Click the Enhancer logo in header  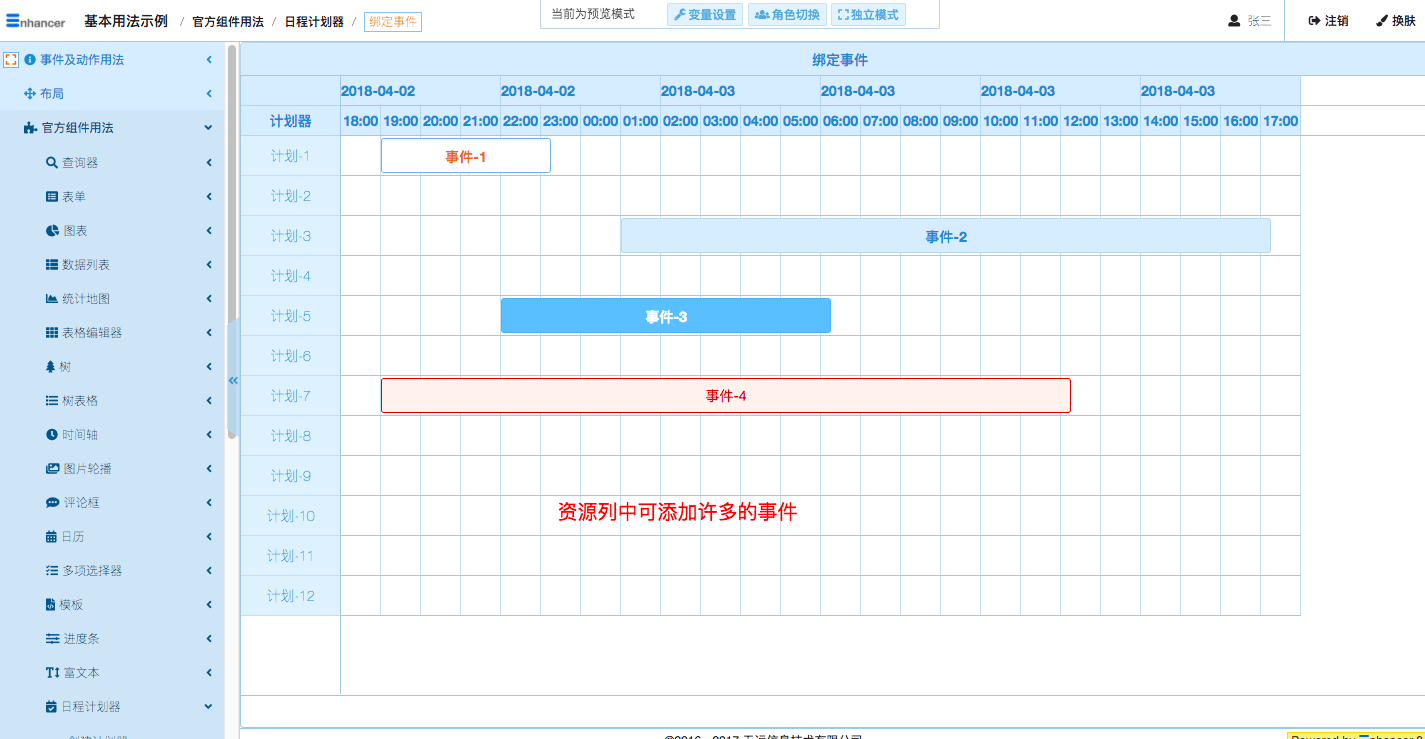pyautogui.click(x=35, y=21)
